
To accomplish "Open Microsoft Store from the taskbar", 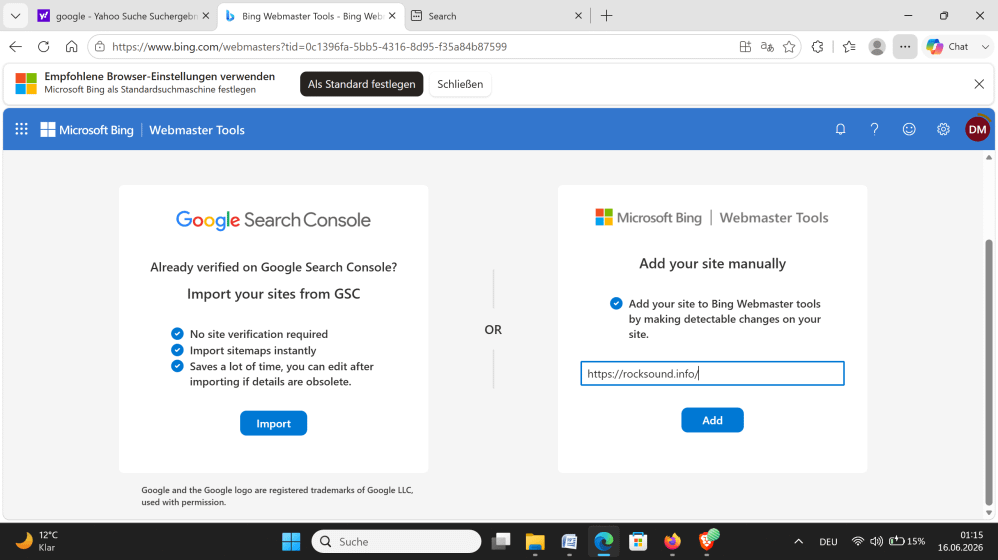I will (638, 542).
